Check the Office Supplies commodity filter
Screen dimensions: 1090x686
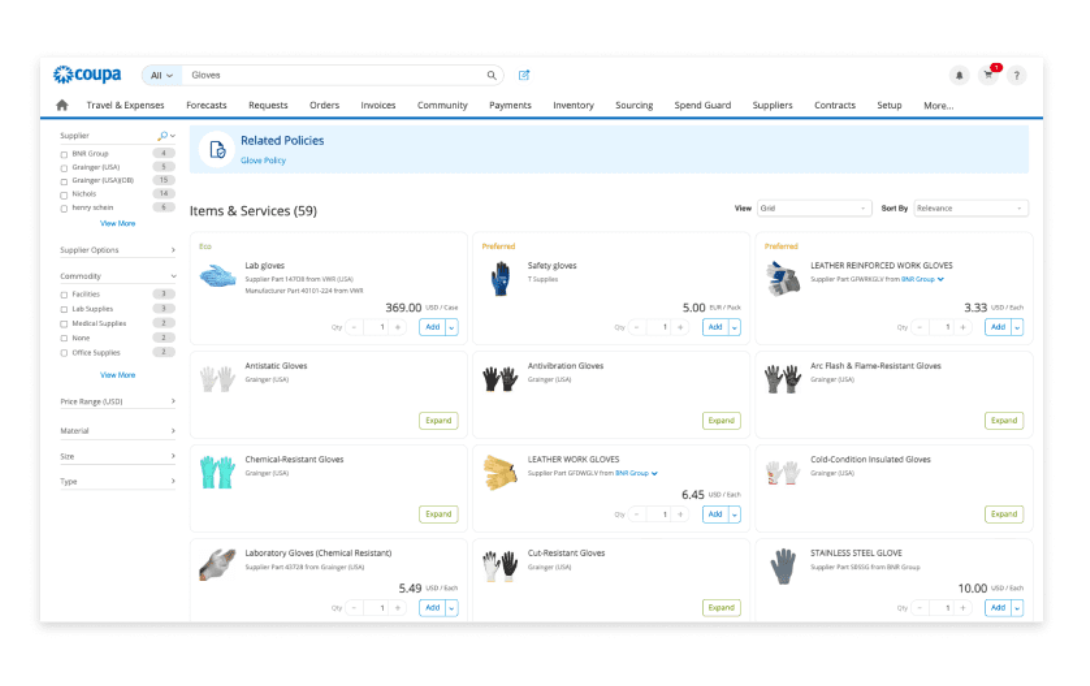[x=64, y=353]
